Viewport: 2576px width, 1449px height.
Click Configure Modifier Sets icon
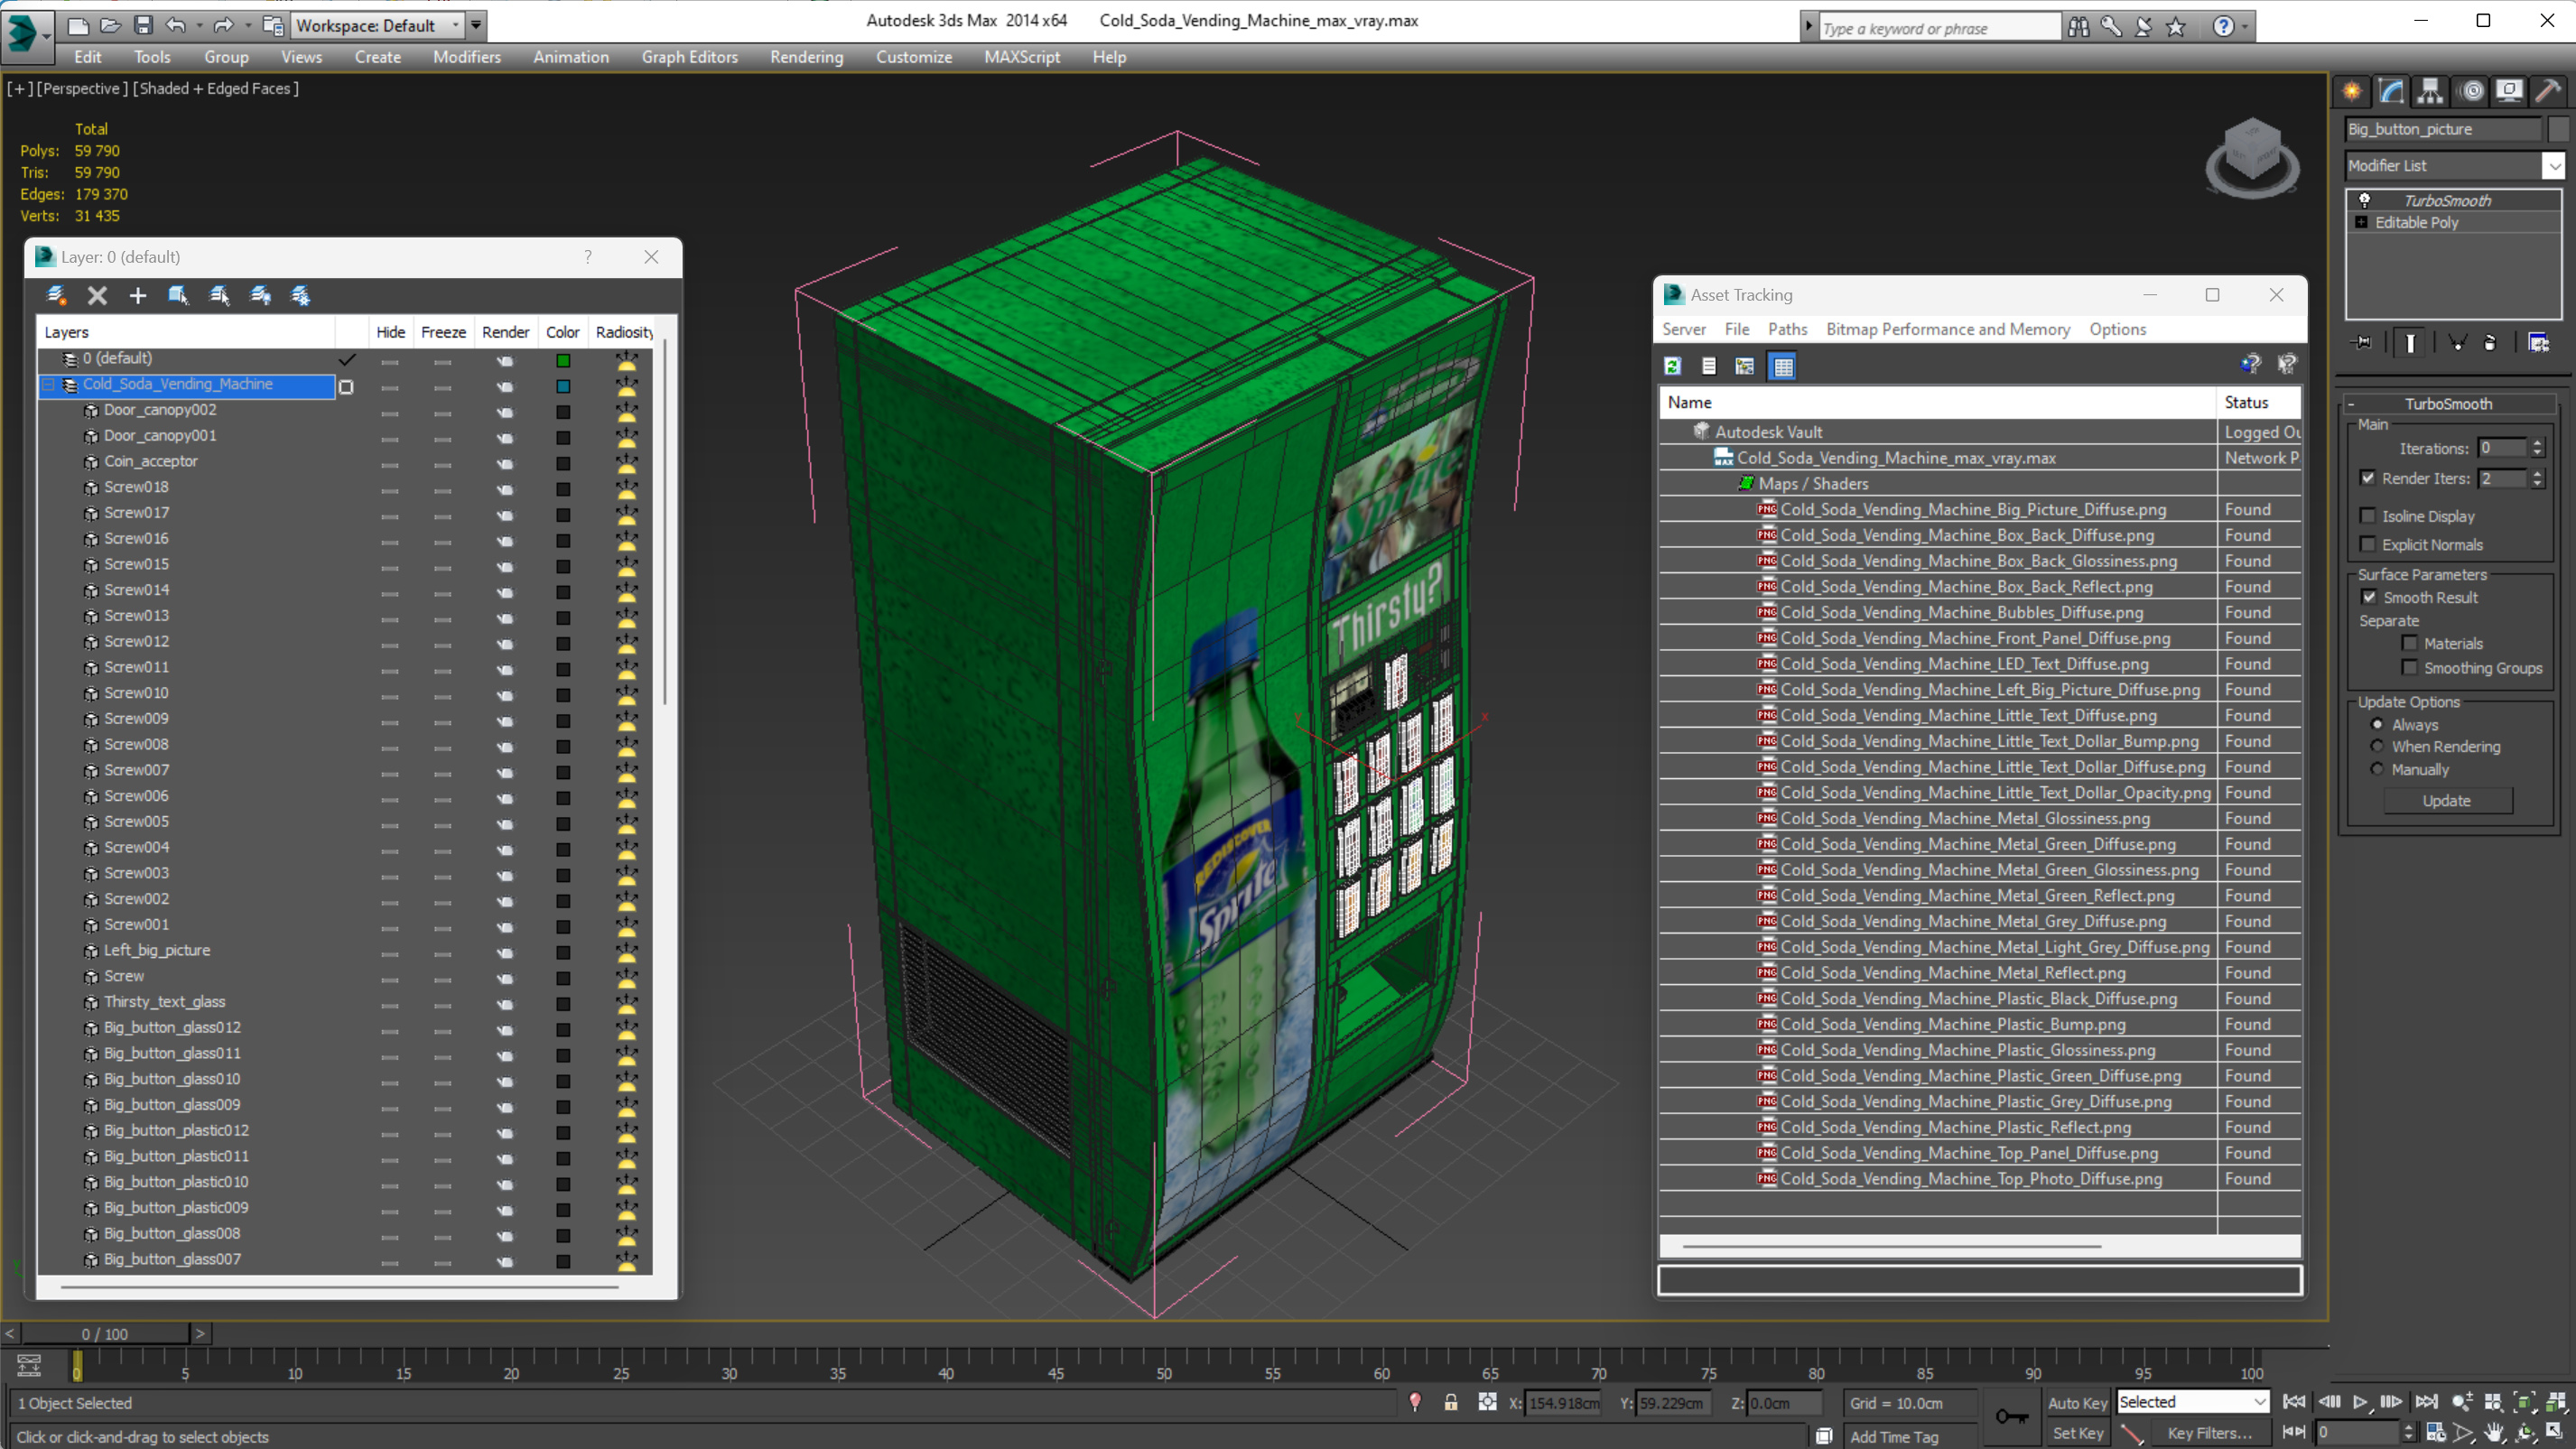pos(2538,343)
